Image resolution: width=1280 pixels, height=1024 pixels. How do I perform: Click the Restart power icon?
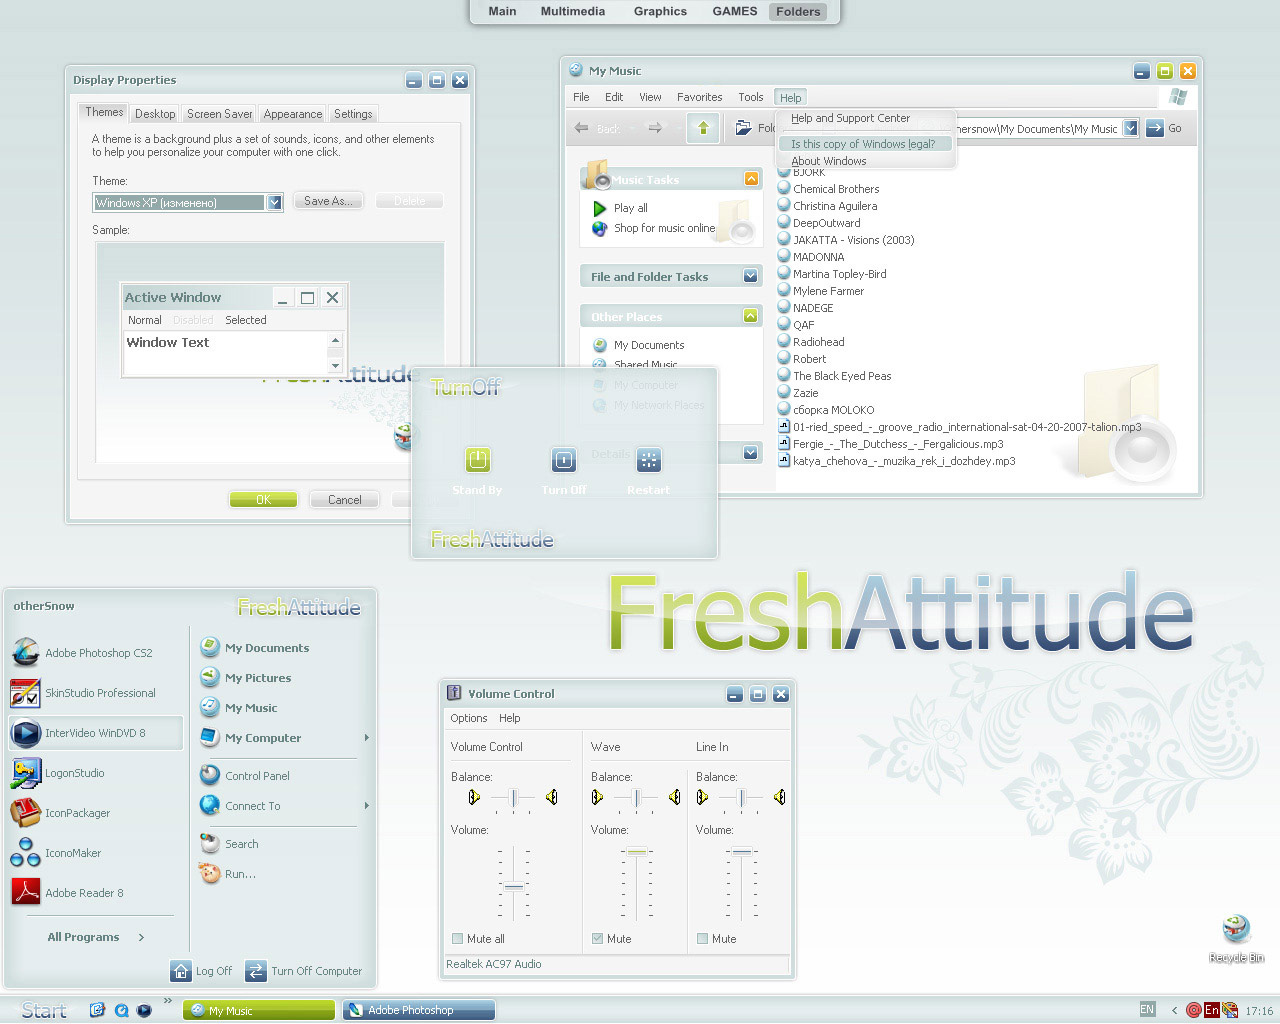pyautogui.click(x=649, y=460)
